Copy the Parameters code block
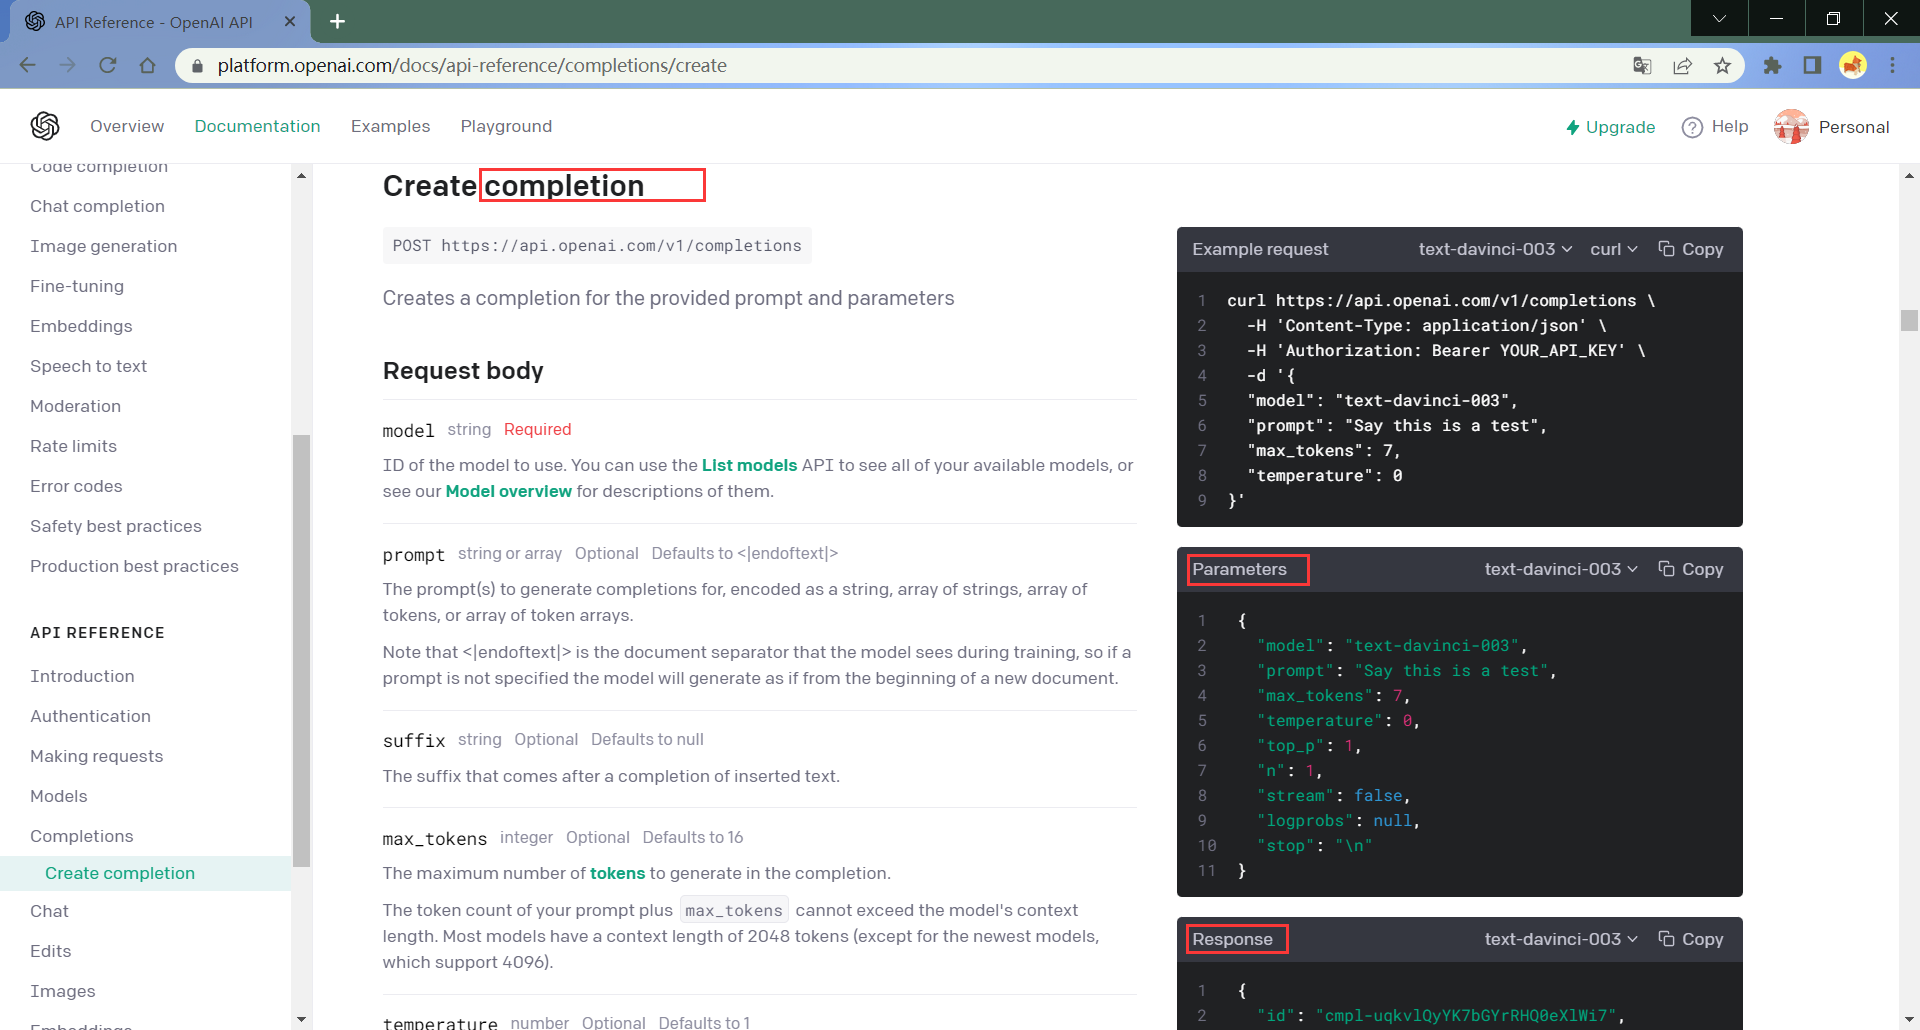The height and width of the screenshot is (1030, 1920). pyautogui.click(x=1691, y=569)
